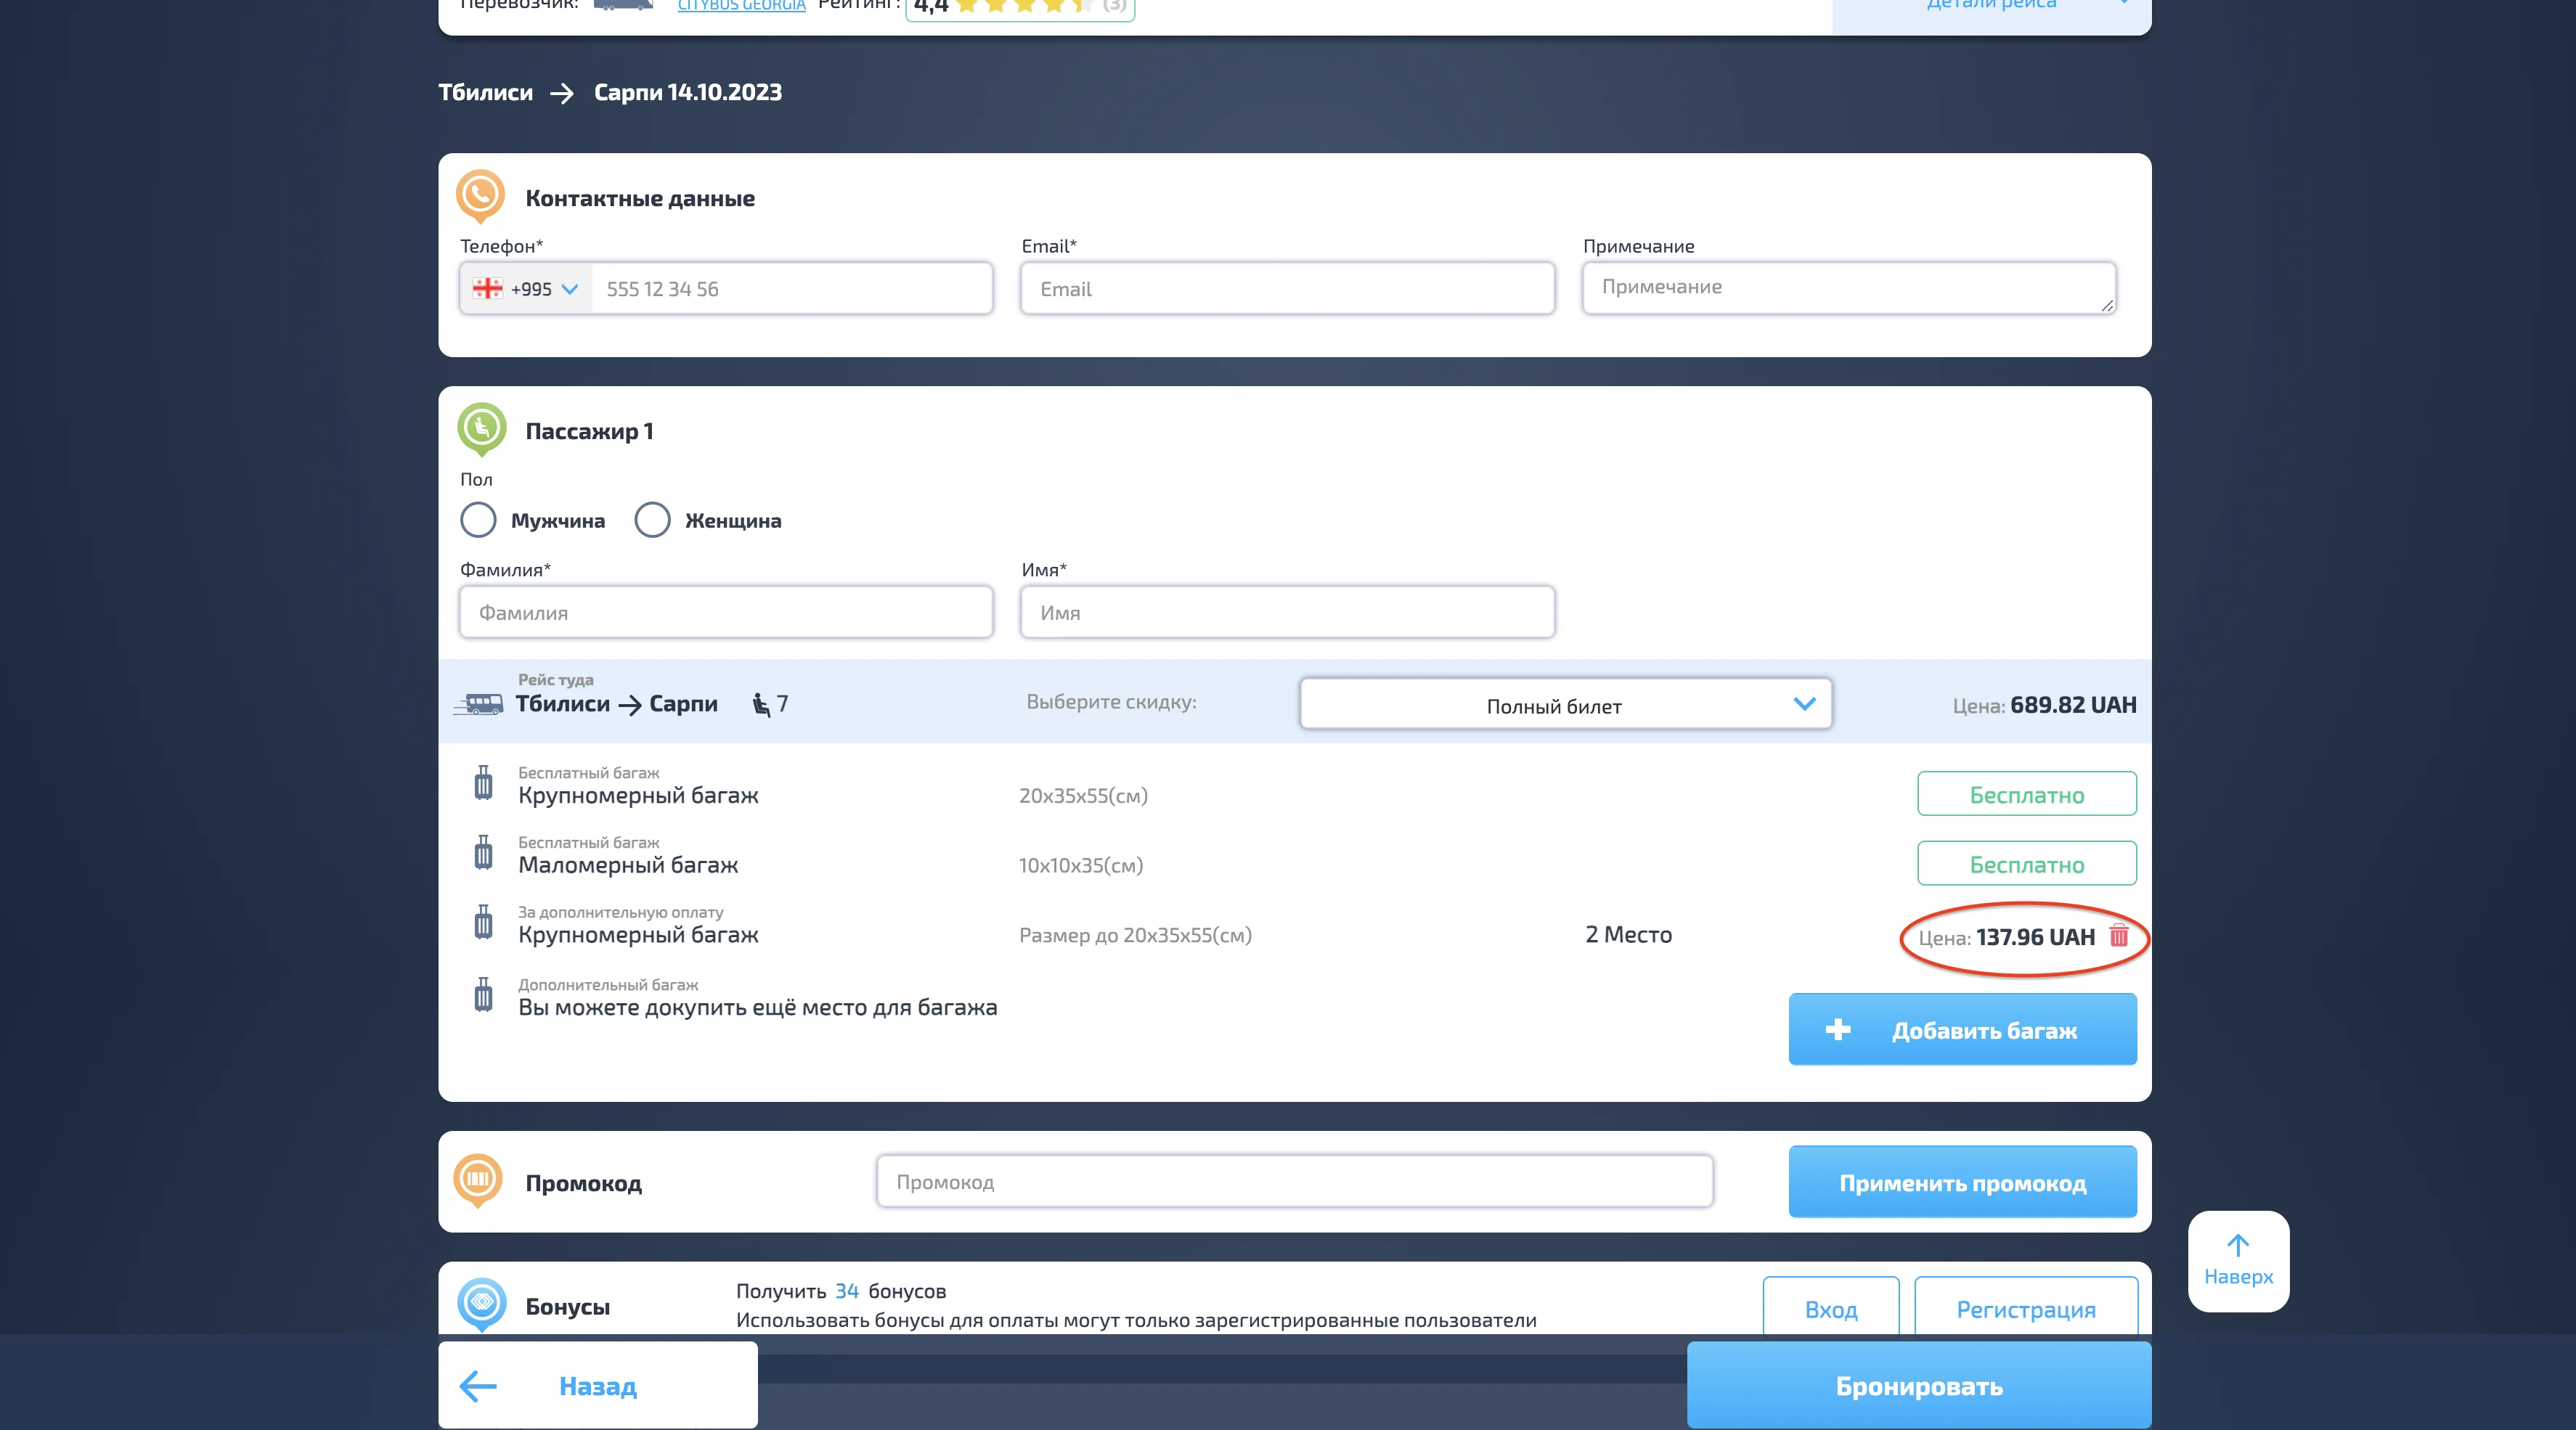Click the Регистрация button
The width and height of the screenshot is (2576, 1430).
(2025, 1309)
